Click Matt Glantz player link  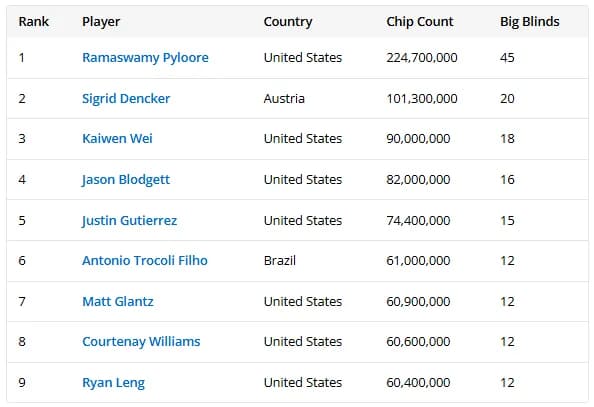click(118, 301)
